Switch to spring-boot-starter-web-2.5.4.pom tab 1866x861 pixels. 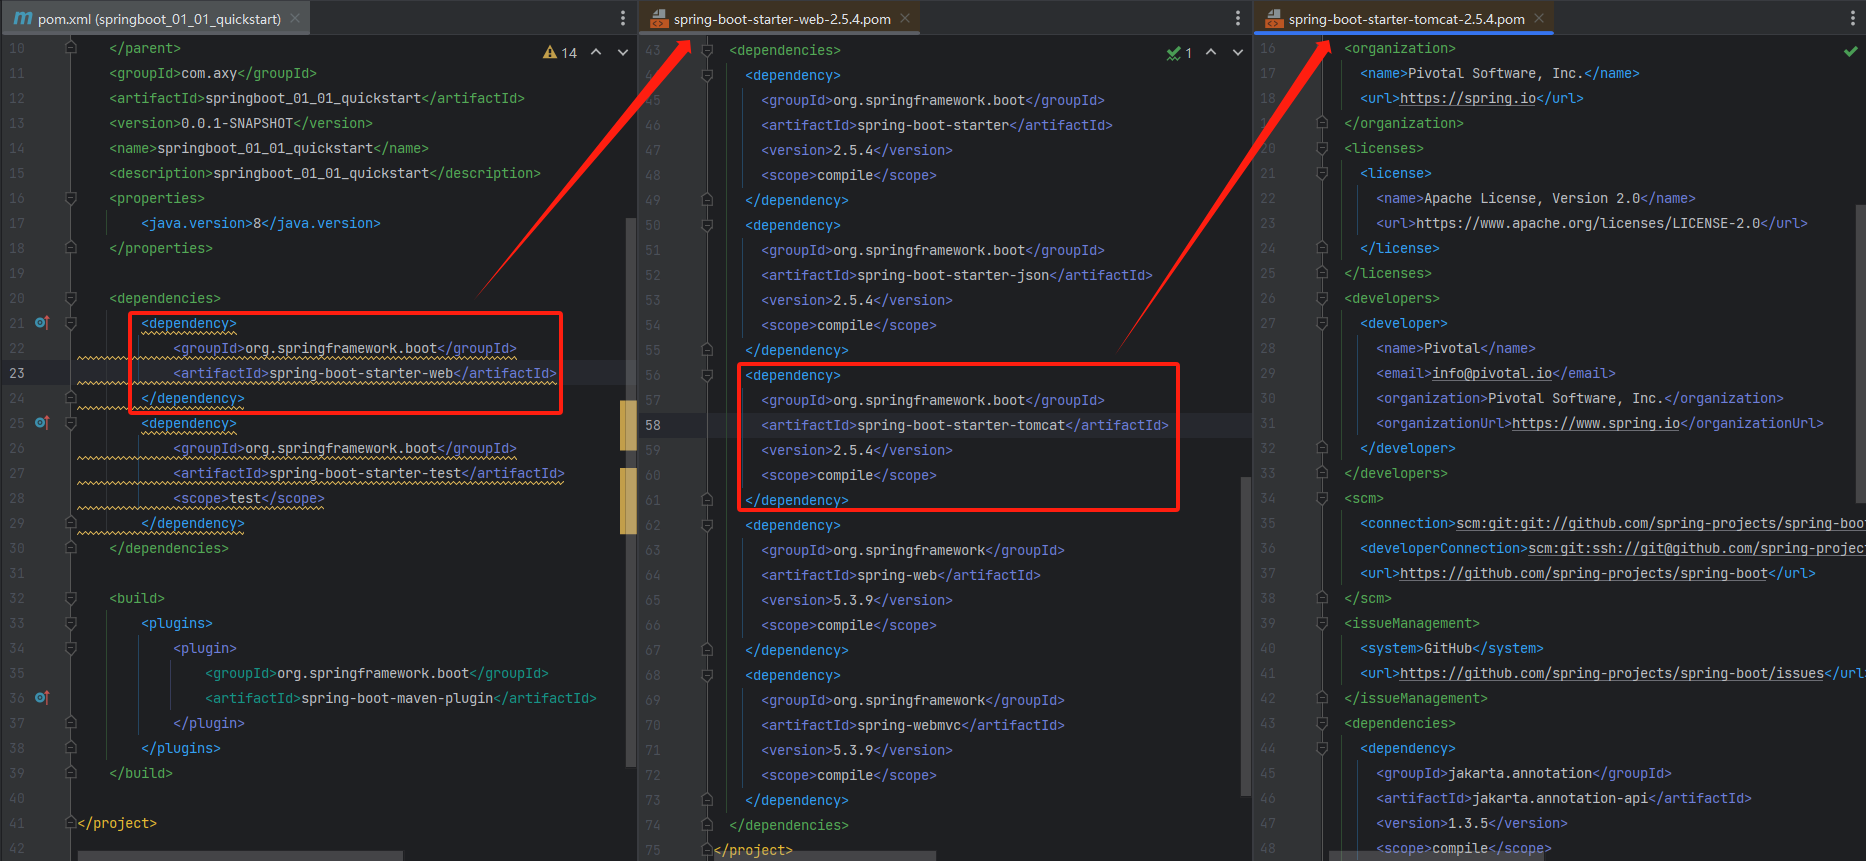pos(782,19)
